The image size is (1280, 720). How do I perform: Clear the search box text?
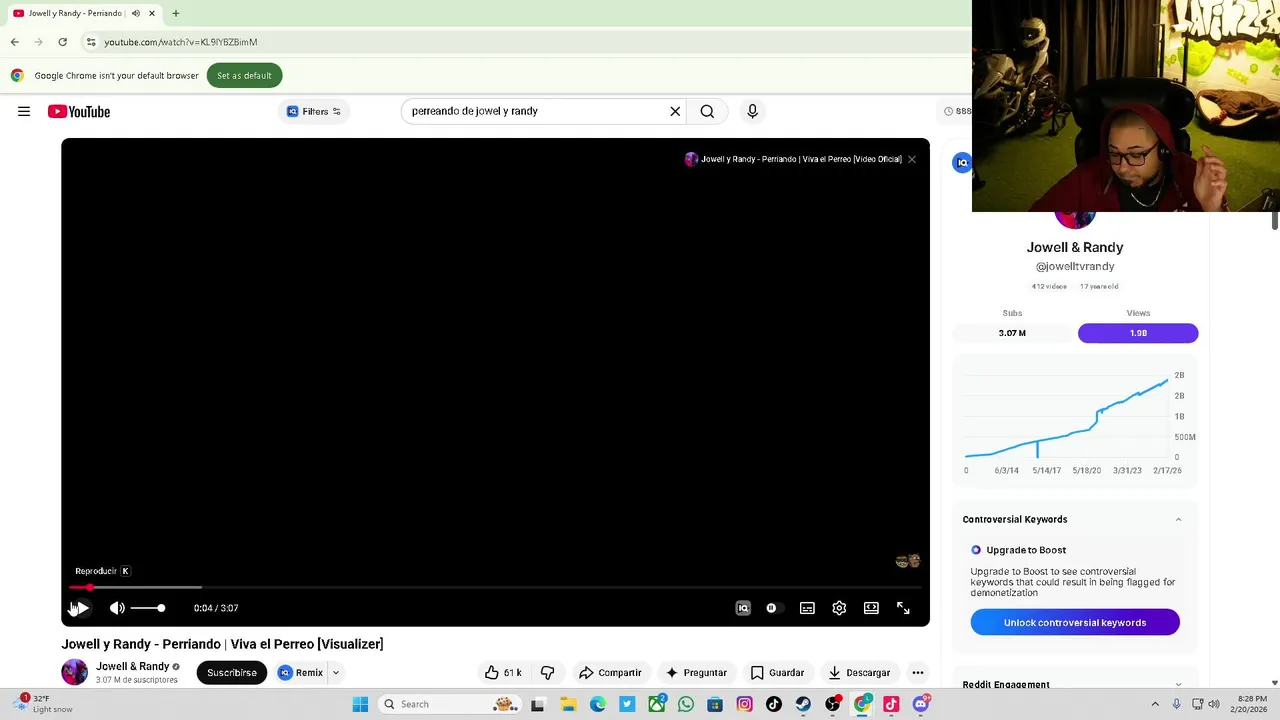click(x=675, y=111)
